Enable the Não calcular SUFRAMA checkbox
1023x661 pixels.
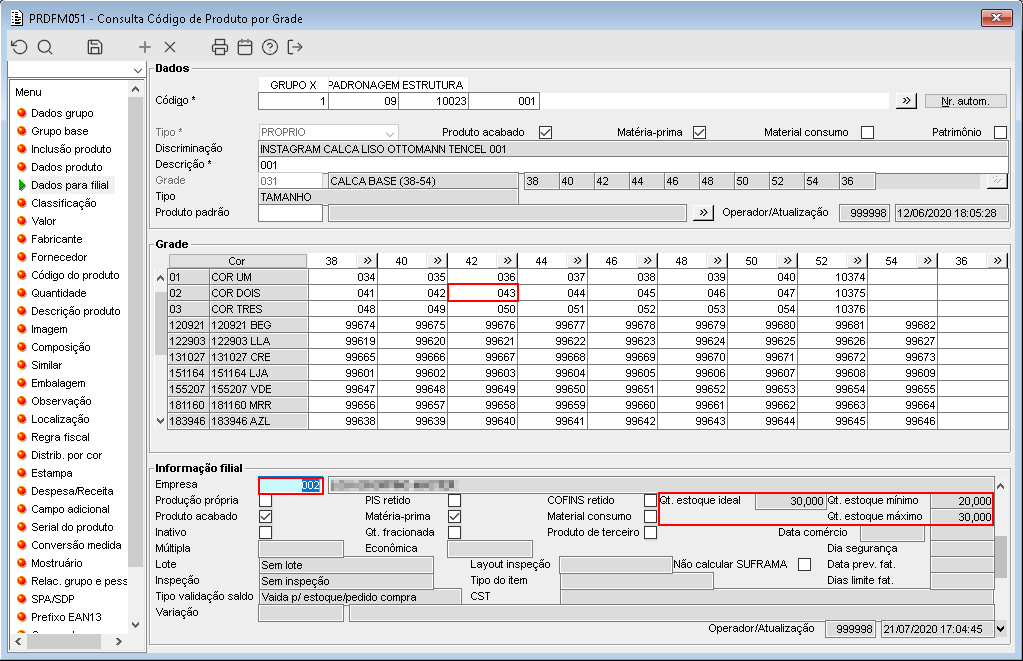tap(804, 564)
